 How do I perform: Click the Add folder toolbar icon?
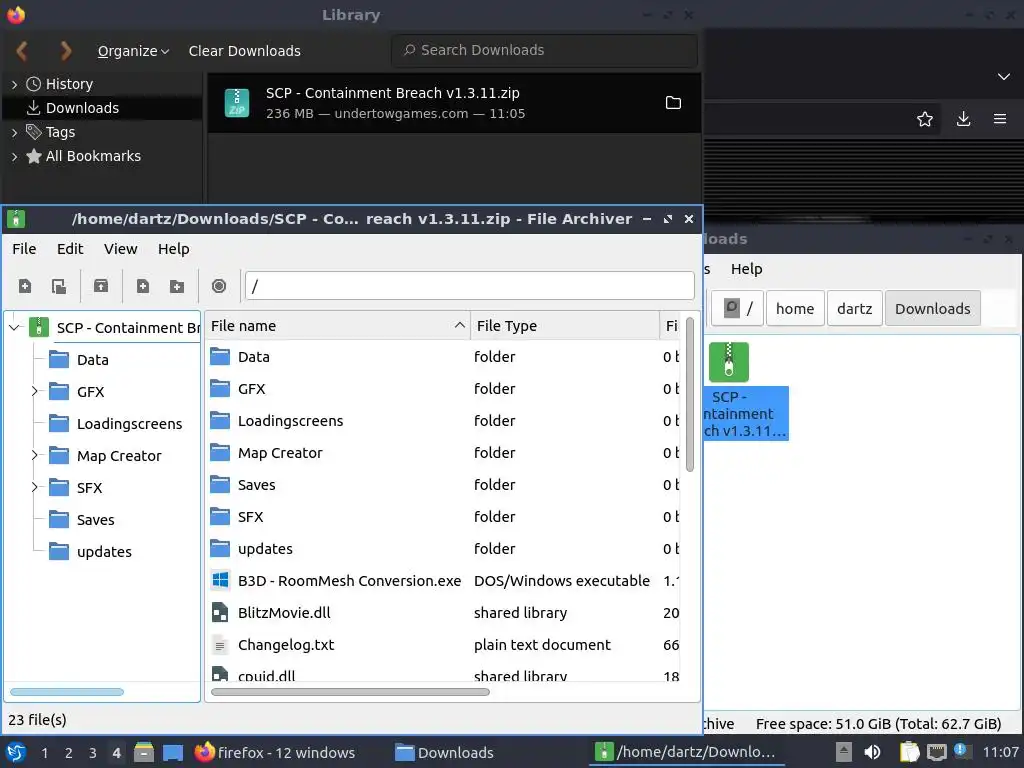click(176, 286)
